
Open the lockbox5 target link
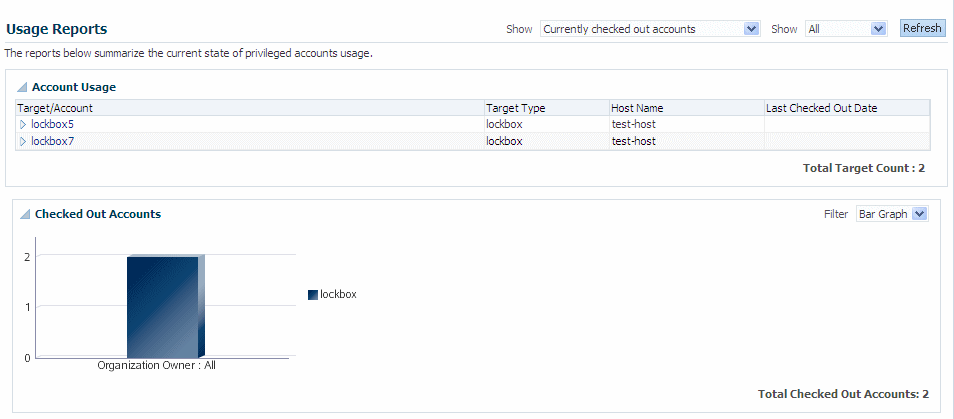pos(52,125)
